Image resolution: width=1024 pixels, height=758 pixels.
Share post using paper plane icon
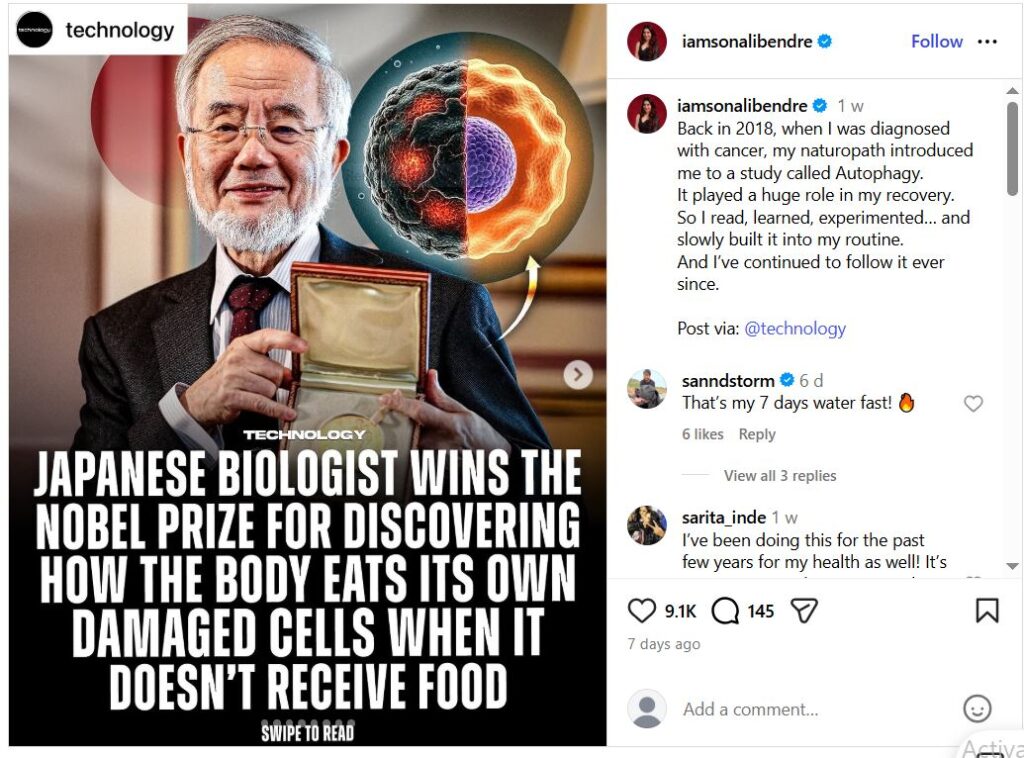pos(804,610)
